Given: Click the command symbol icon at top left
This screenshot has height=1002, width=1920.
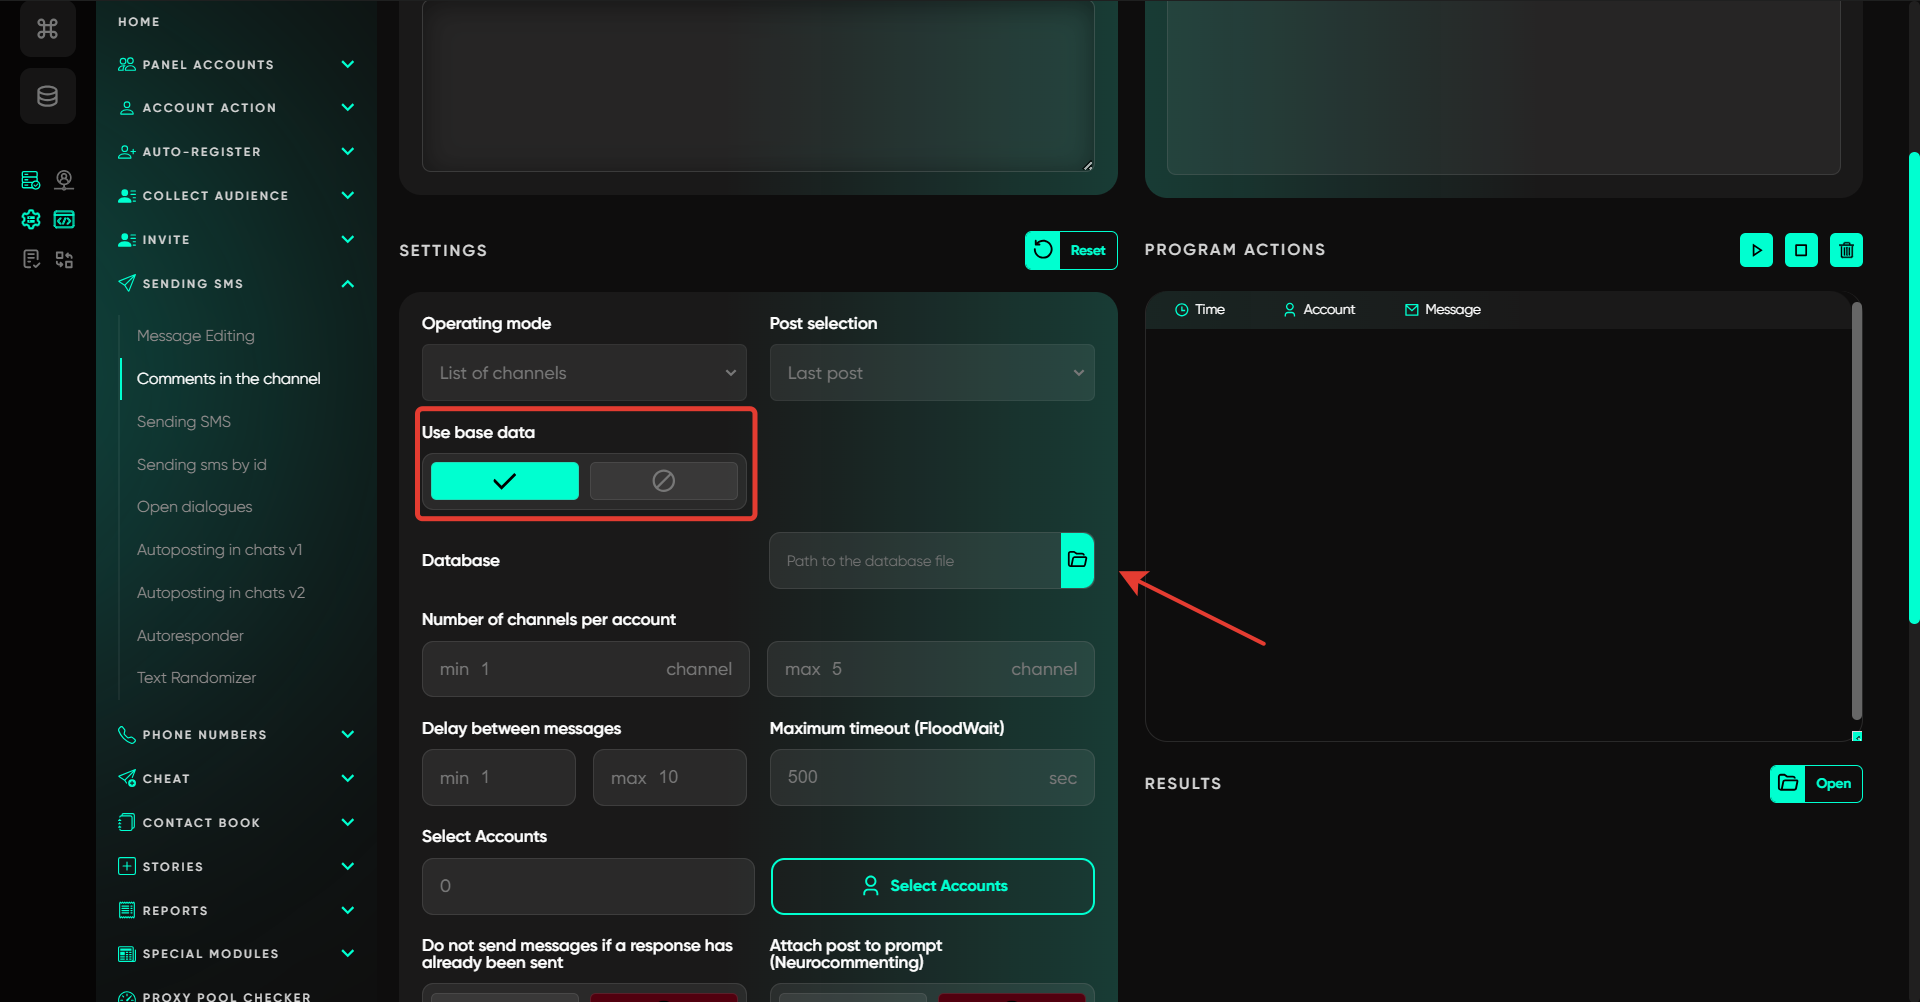Looking at the screenshot, I should 47,29.
